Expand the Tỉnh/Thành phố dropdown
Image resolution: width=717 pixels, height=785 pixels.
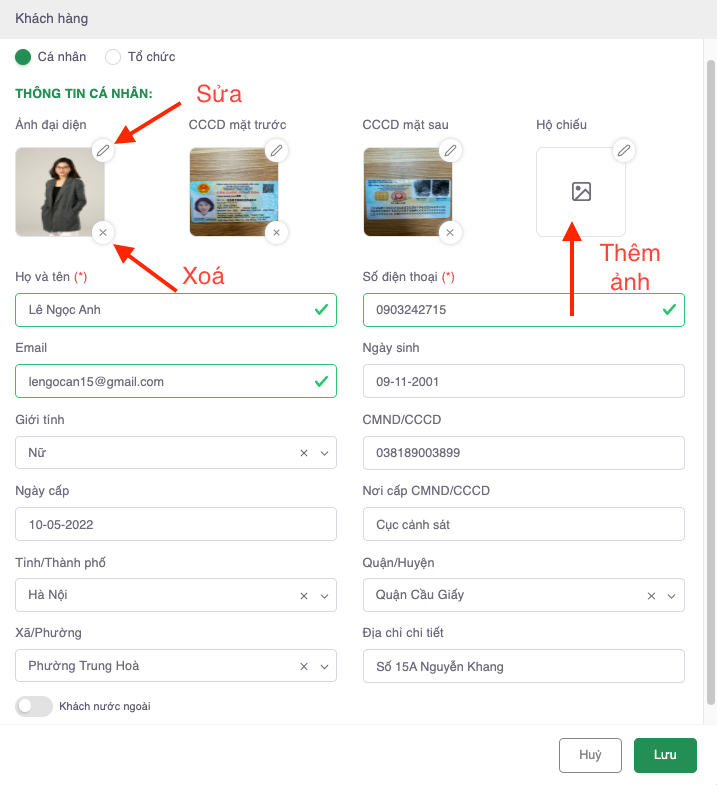[324, 595]
